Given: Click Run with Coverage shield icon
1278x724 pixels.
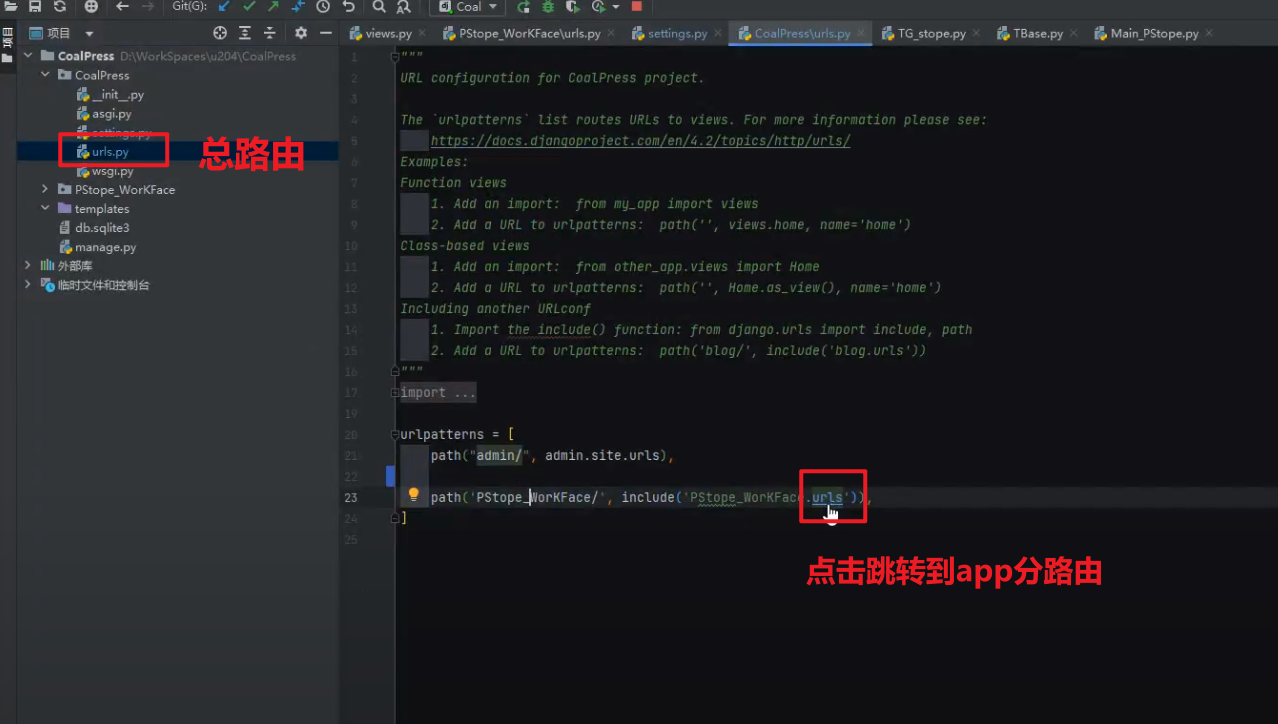Looking at the screenshot, I should tap(572, 6).
